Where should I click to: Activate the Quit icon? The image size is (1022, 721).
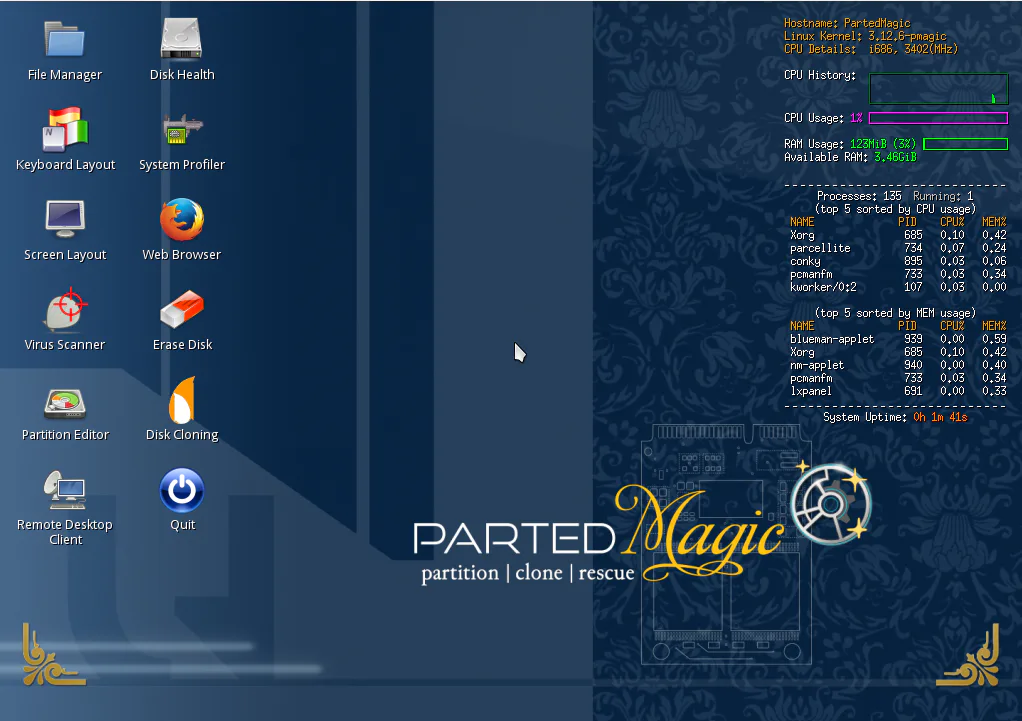click(181, 490)
